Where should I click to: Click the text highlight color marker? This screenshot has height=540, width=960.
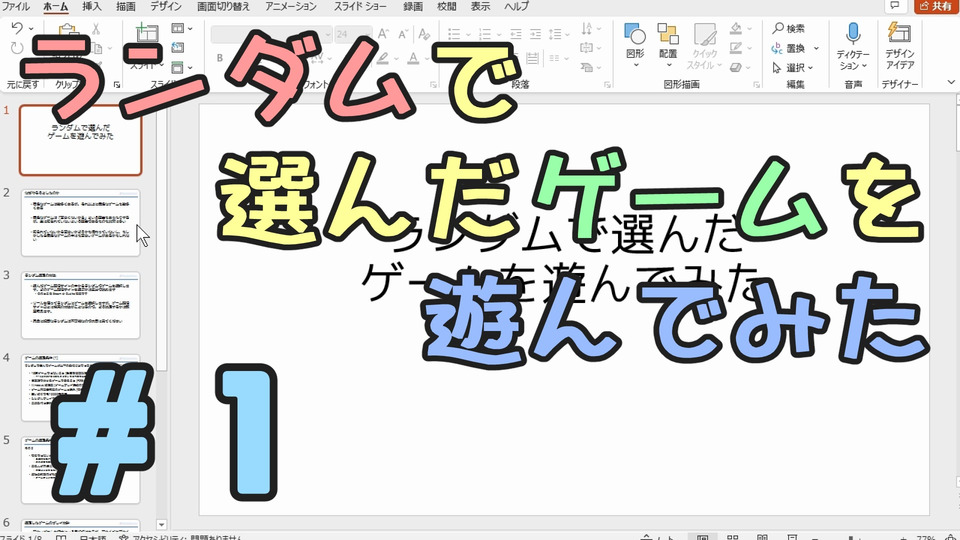tap(383, 58)
